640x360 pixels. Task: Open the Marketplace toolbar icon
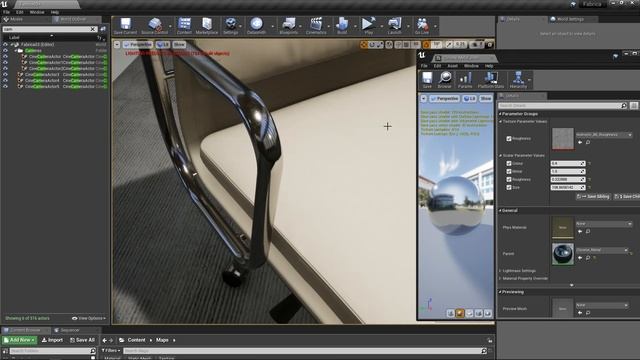[x=207, y=26]
